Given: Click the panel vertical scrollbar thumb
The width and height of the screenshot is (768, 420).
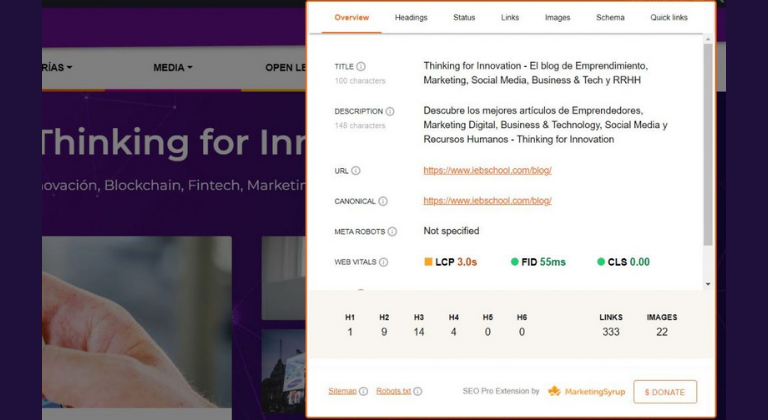Looking at the screenshot, I should [708, 145].
